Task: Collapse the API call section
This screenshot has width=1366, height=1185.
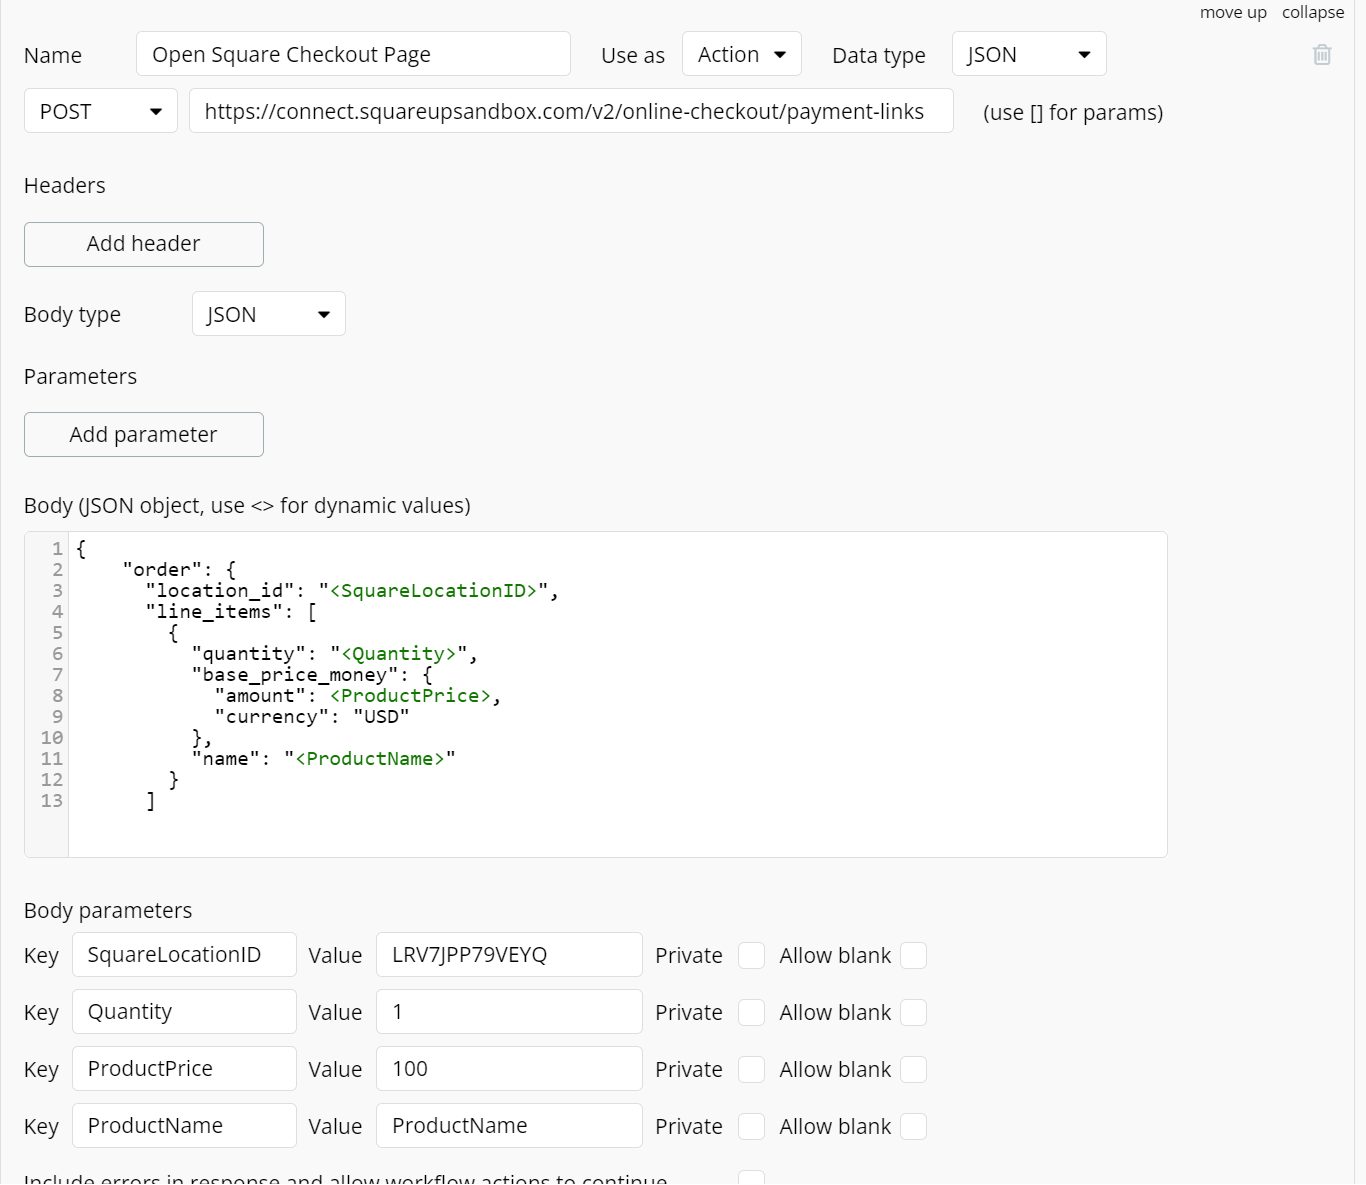Action: (x=1312, y=12)
